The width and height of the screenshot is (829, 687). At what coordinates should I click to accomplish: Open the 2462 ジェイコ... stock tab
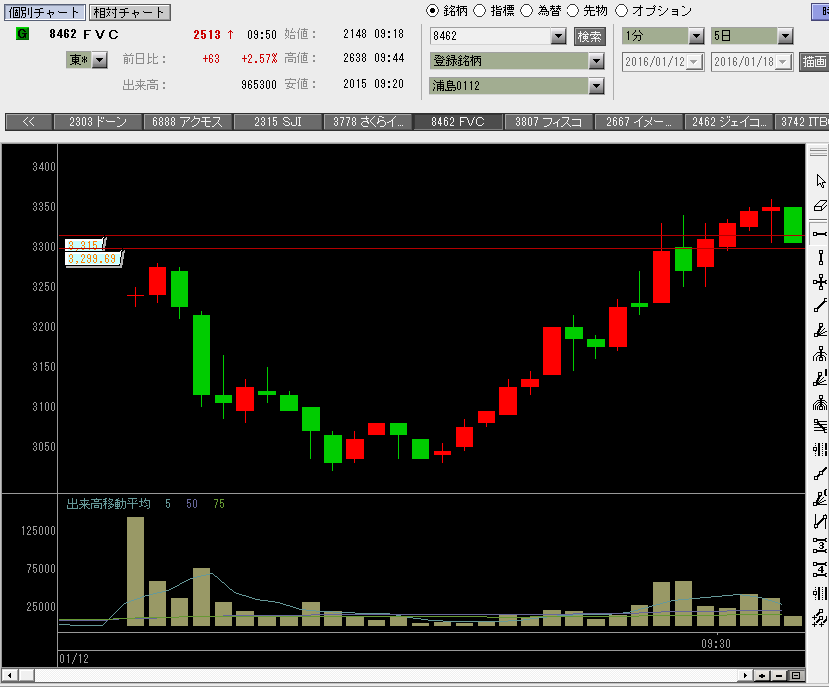click(729, 122)
